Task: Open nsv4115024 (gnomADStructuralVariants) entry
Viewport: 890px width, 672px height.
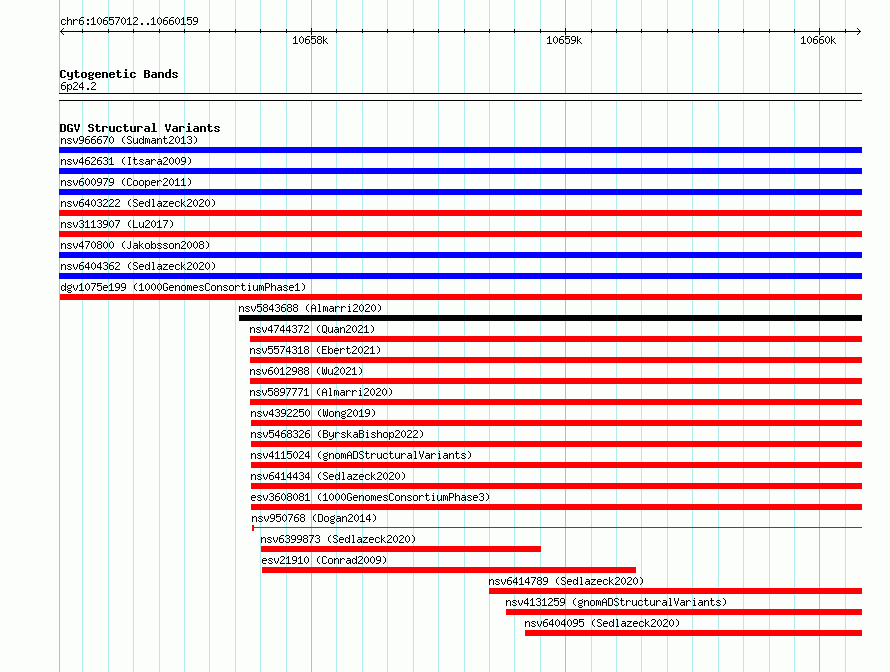Action: (361, 455)
